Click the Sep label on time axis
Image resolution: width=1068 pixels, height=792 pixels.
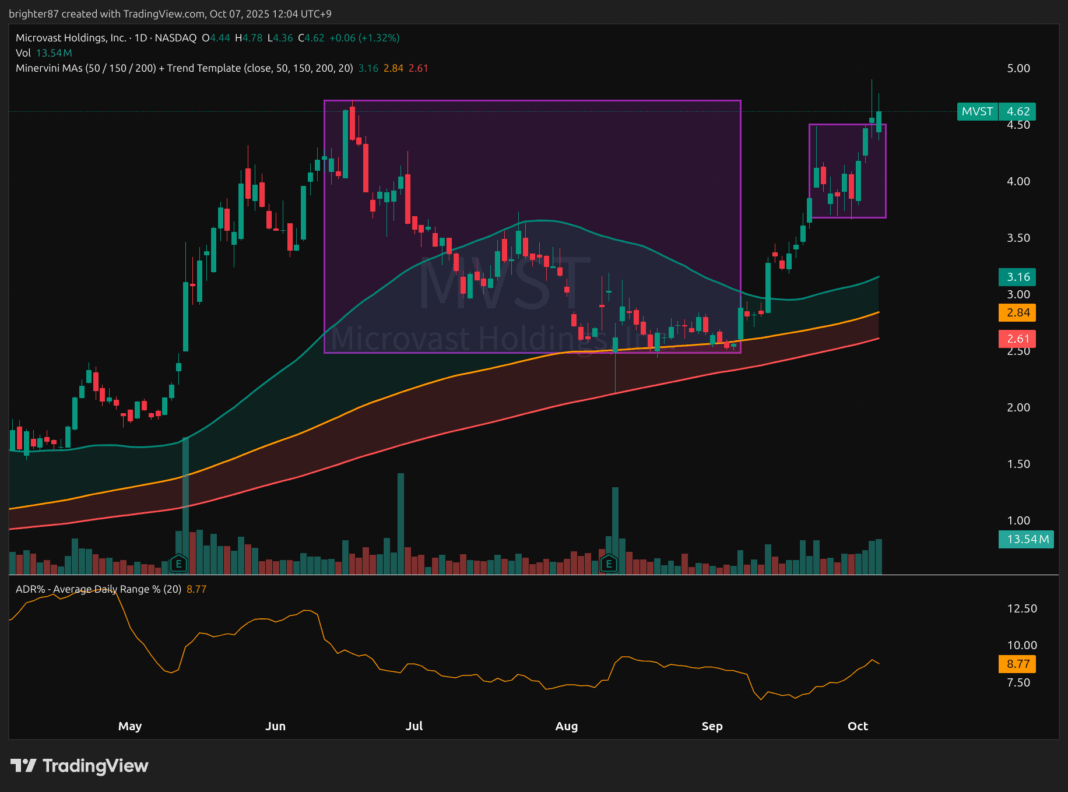click(x=712, y=726)
